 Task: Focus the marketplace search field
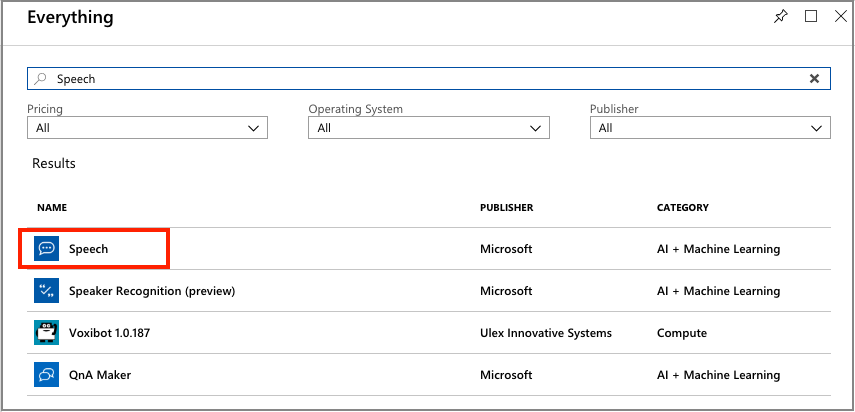420,79
